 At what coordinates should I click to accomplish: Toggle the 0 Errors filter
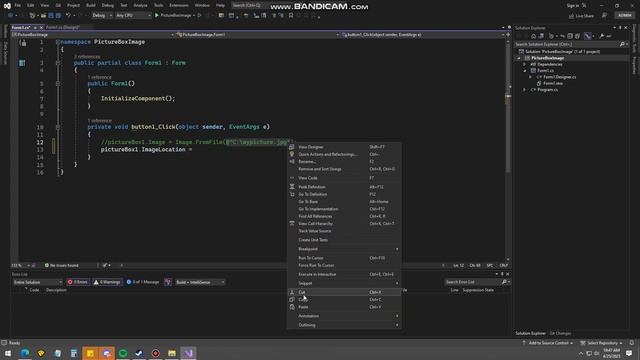(x=78, y=282)
